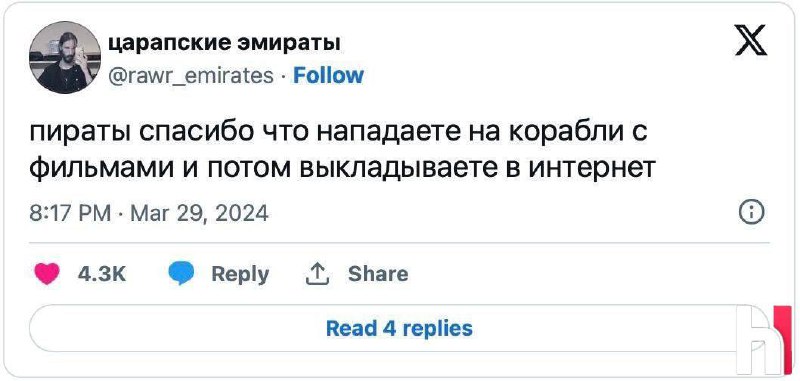Click the tweet text about пираты
800x381 pixels.
tap(342, 151)
